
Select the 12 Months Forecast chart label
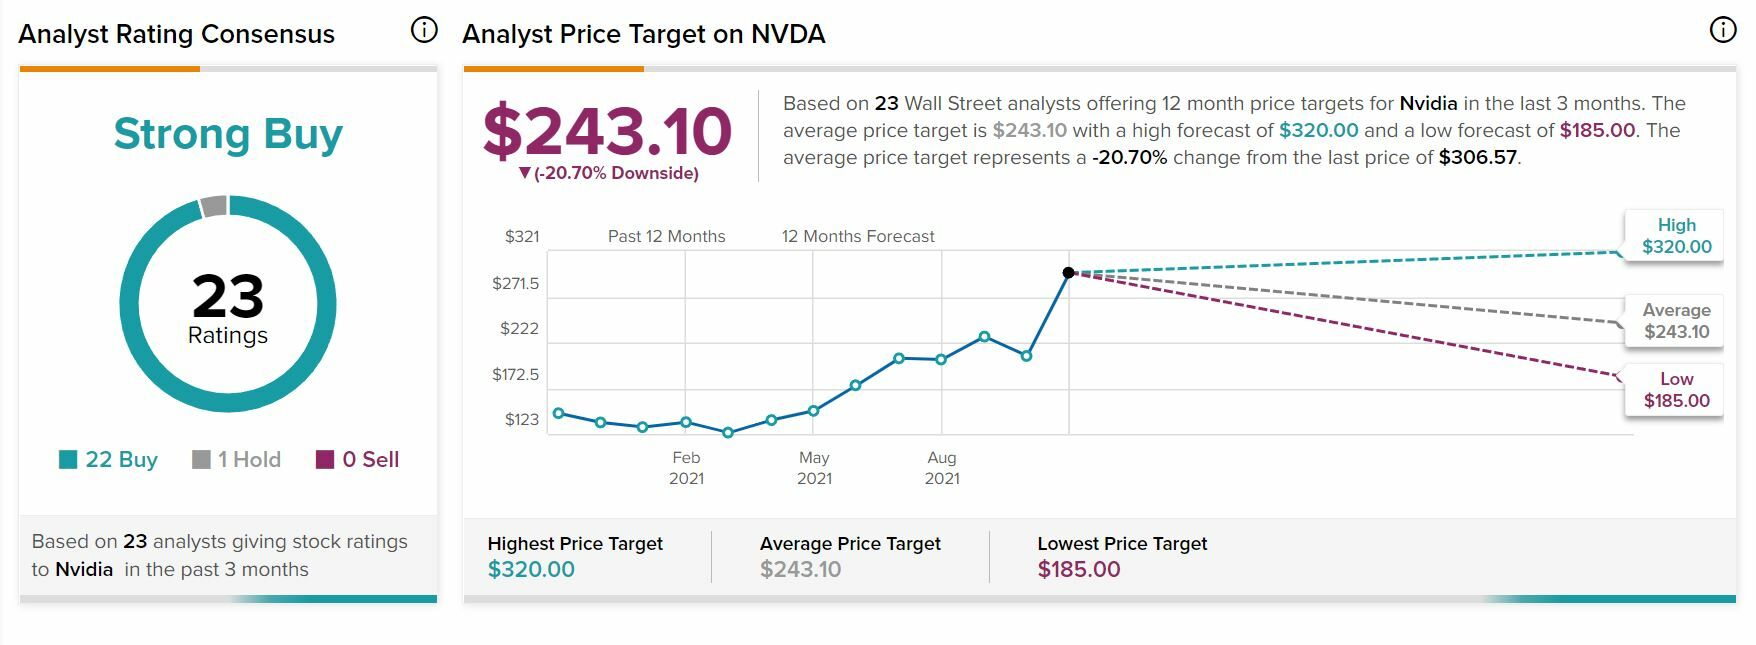[x=858, y=236]
